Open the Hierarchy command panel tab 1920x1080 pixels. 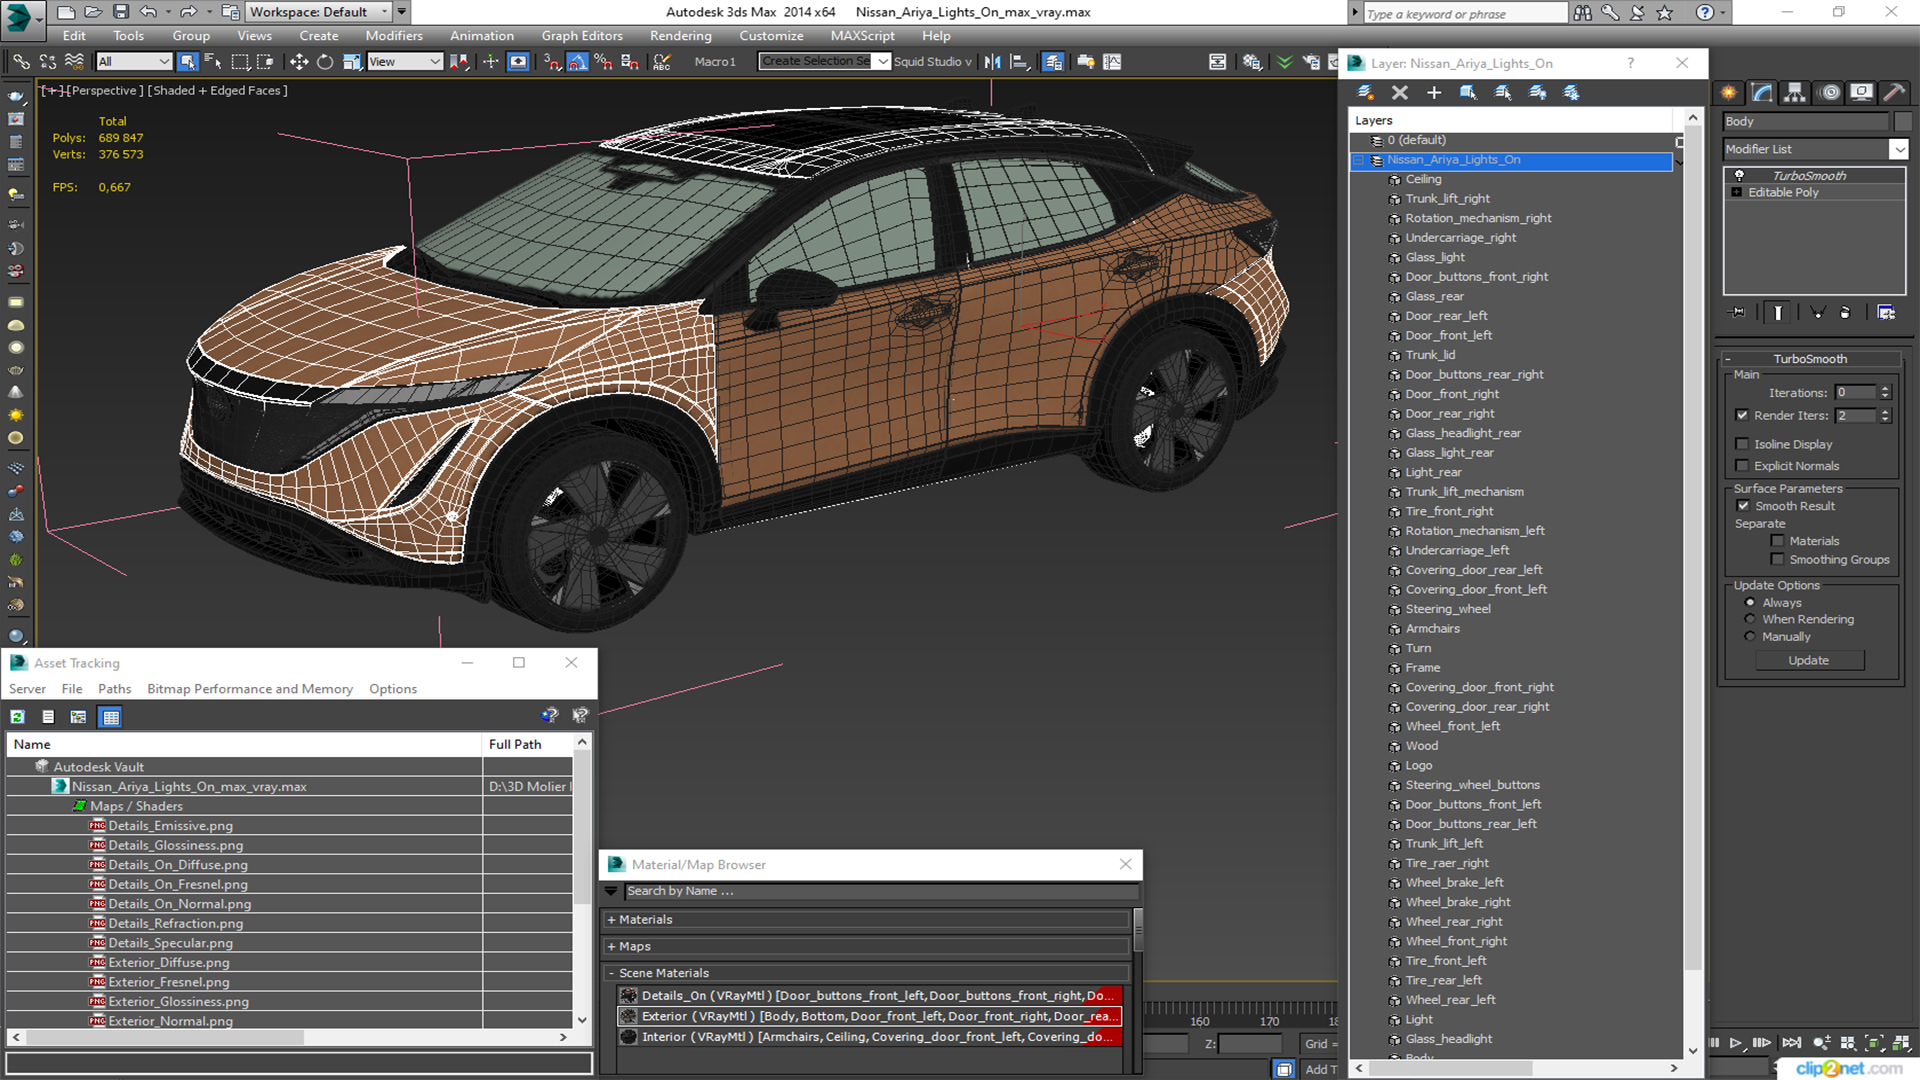(x=1795, y=92)
